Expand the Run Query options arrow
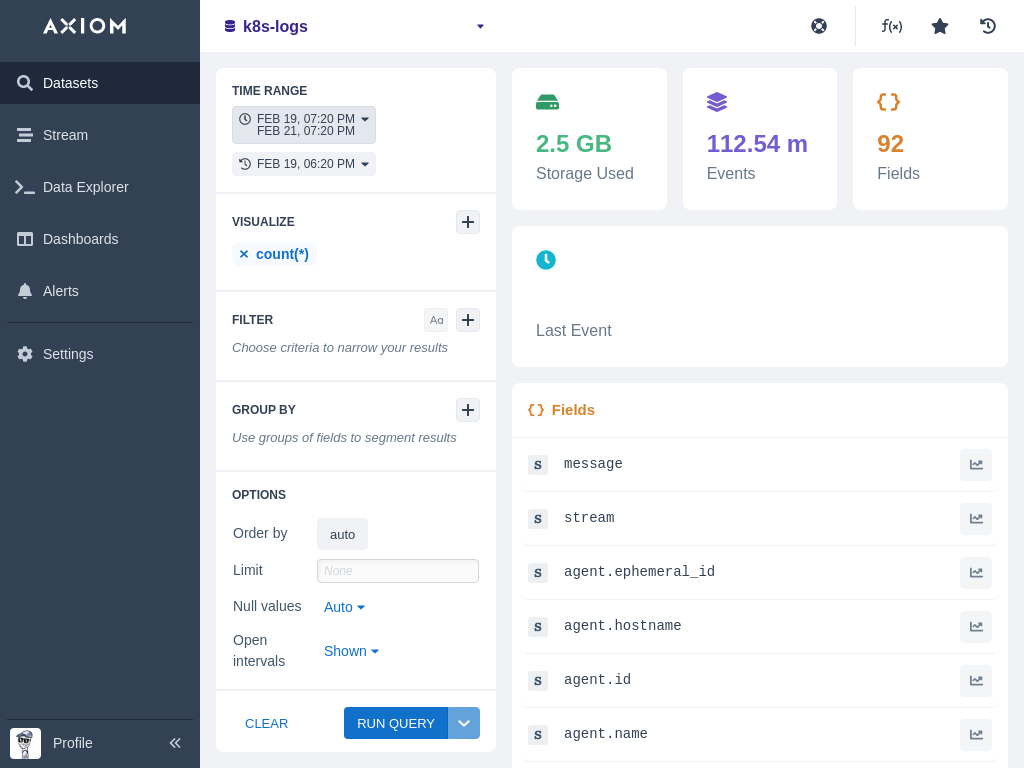This screenshot has width=1024, height=768. (x=464, y=723)
